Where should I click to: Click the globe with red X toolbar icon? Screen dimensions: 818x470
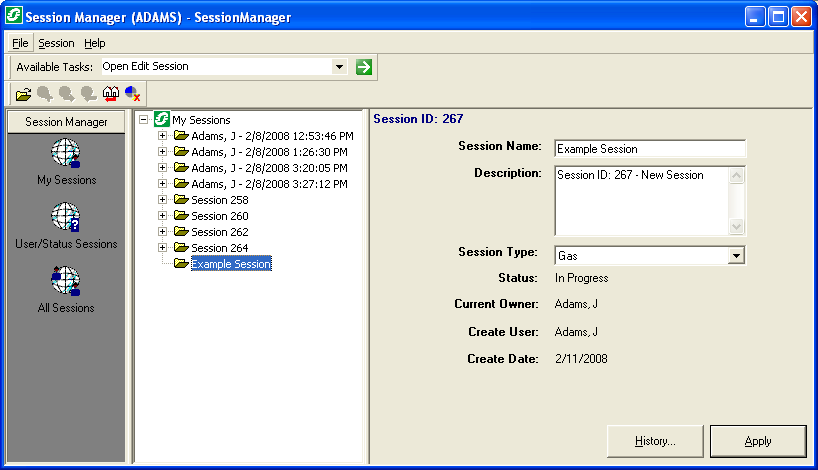click(x=132, y=94)
